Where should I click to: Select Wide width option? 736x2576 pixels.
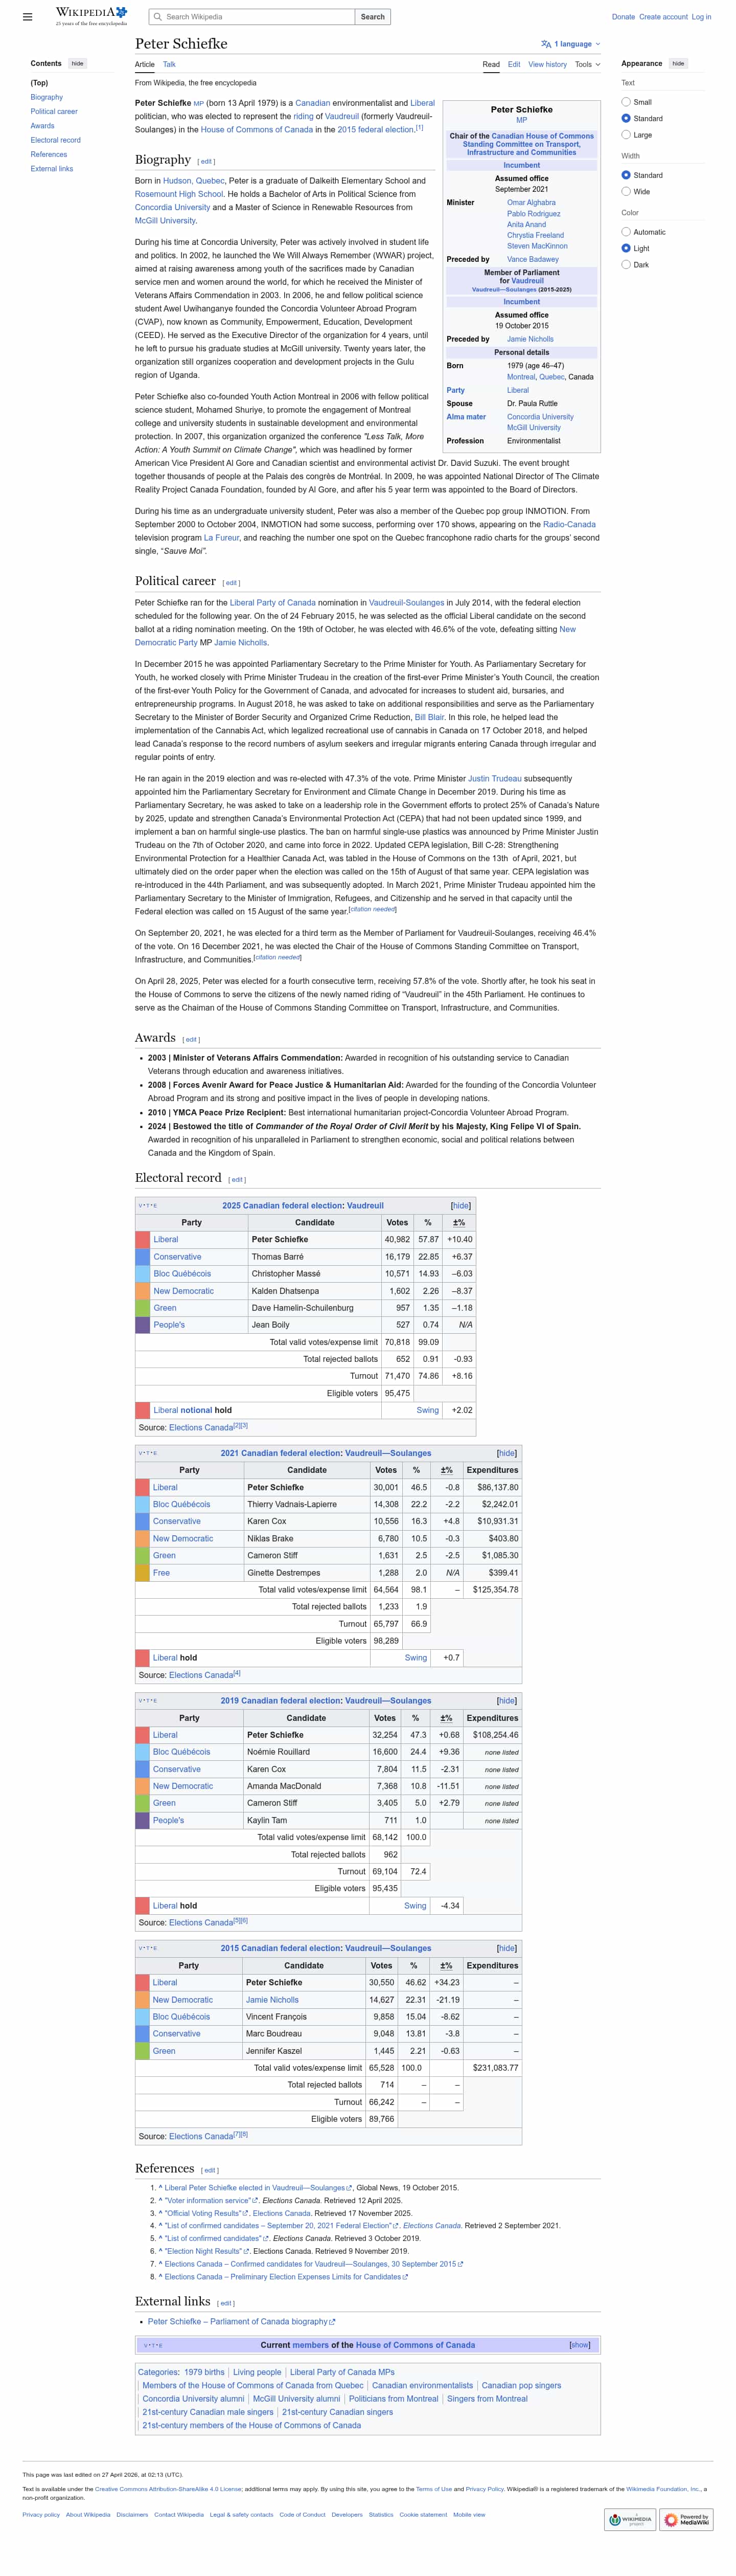pyautogui.click(x=626, y=191)
